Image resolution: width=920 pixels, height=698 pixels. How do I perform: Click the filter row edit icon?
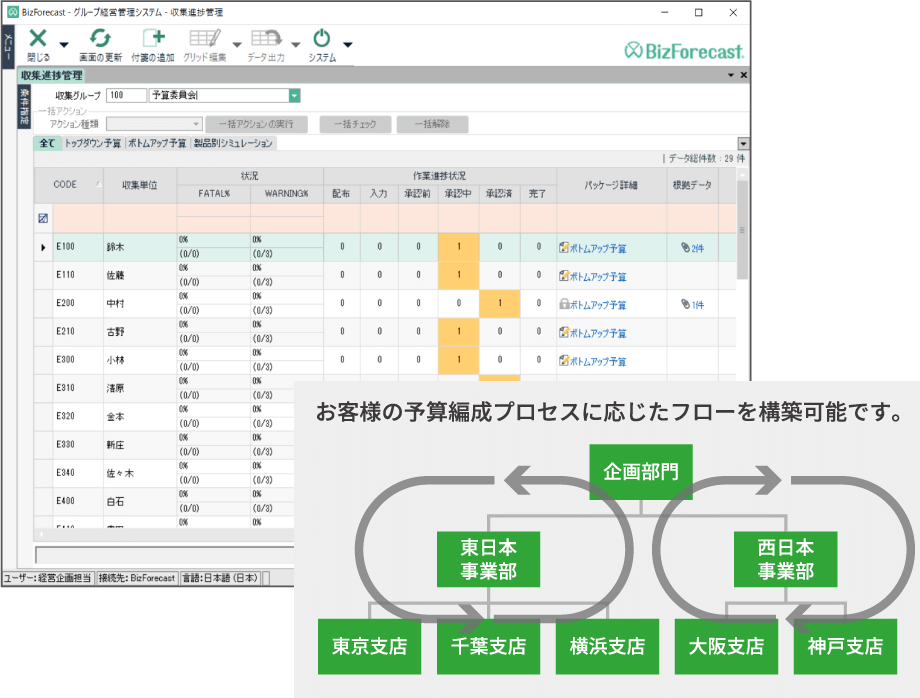pos(43,218)
